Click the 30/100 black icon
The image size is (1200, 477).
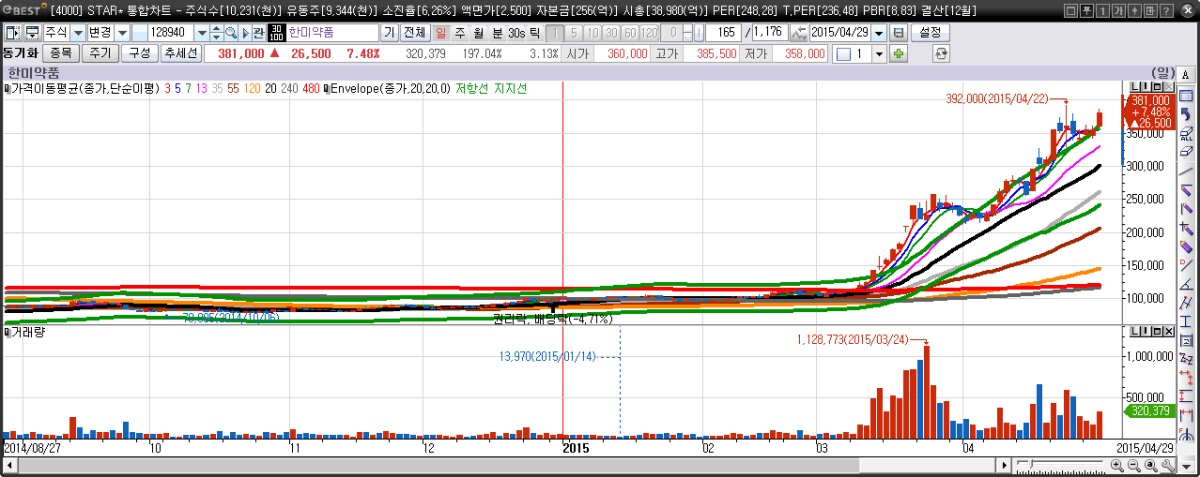[x=277, y=33]
